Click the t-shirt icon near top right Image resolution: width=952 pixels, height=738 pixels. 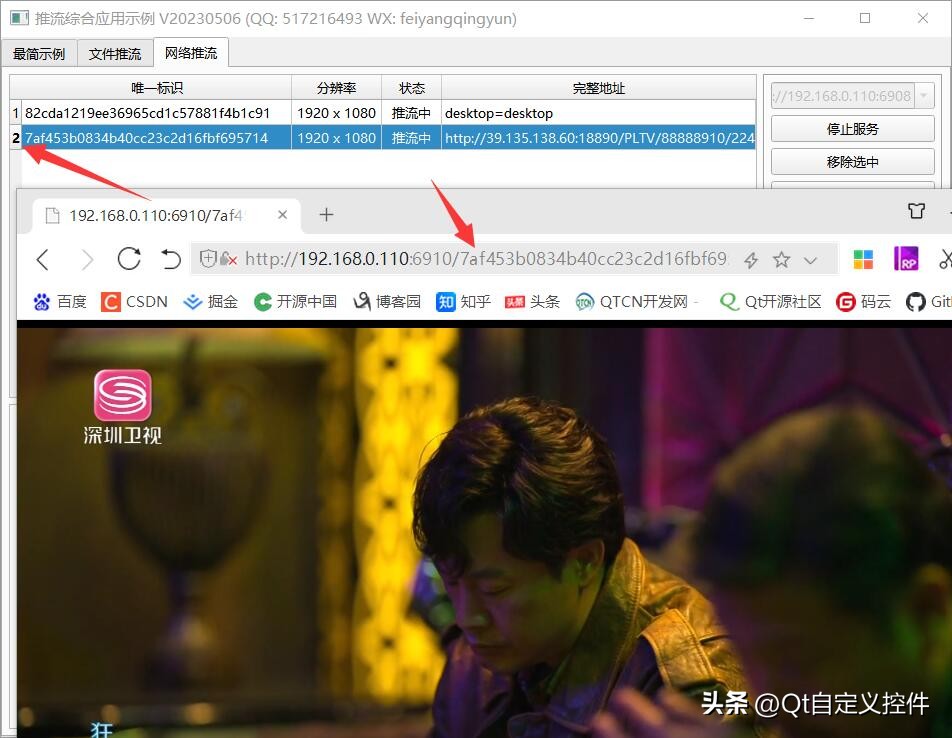916,211
